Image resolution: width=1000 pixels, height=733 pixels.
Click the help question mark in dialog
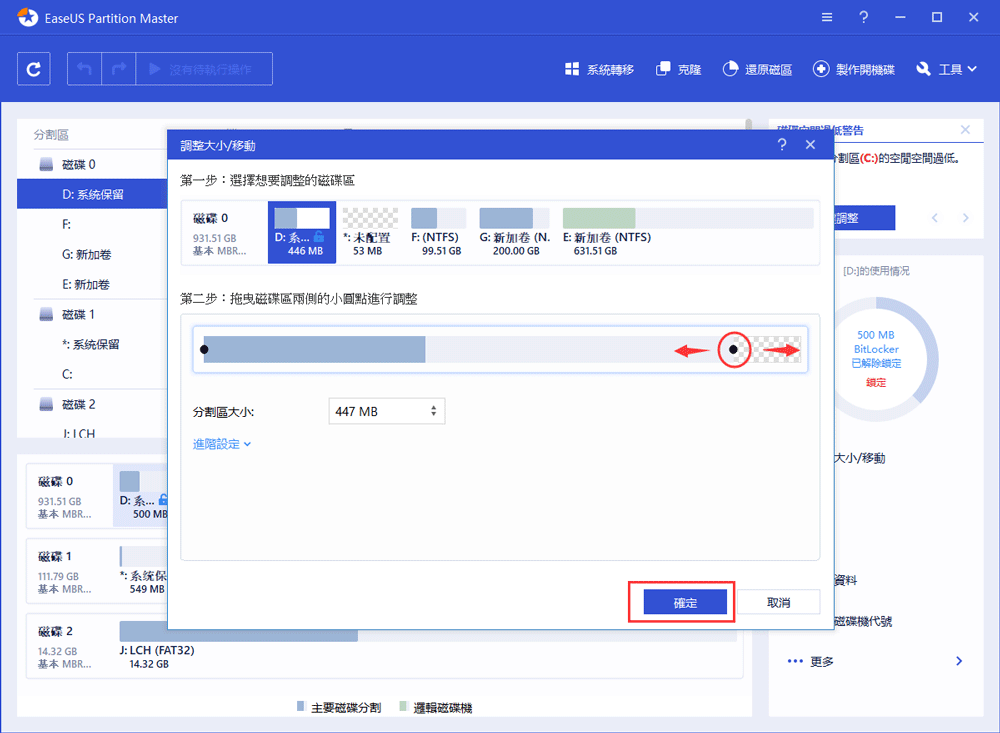click(x=782, y=144)
